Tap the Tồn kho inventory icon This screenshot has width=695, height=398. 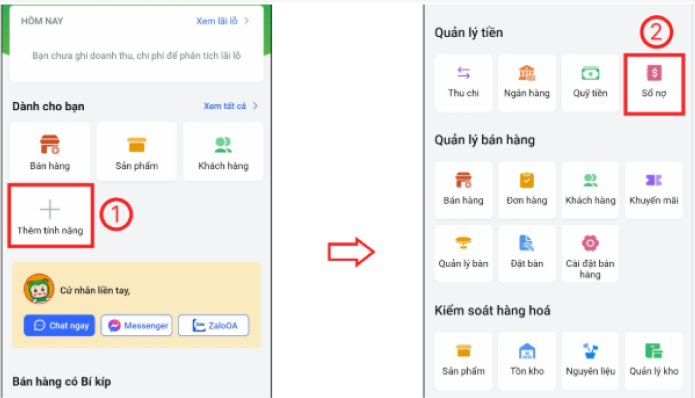point(527,361)
